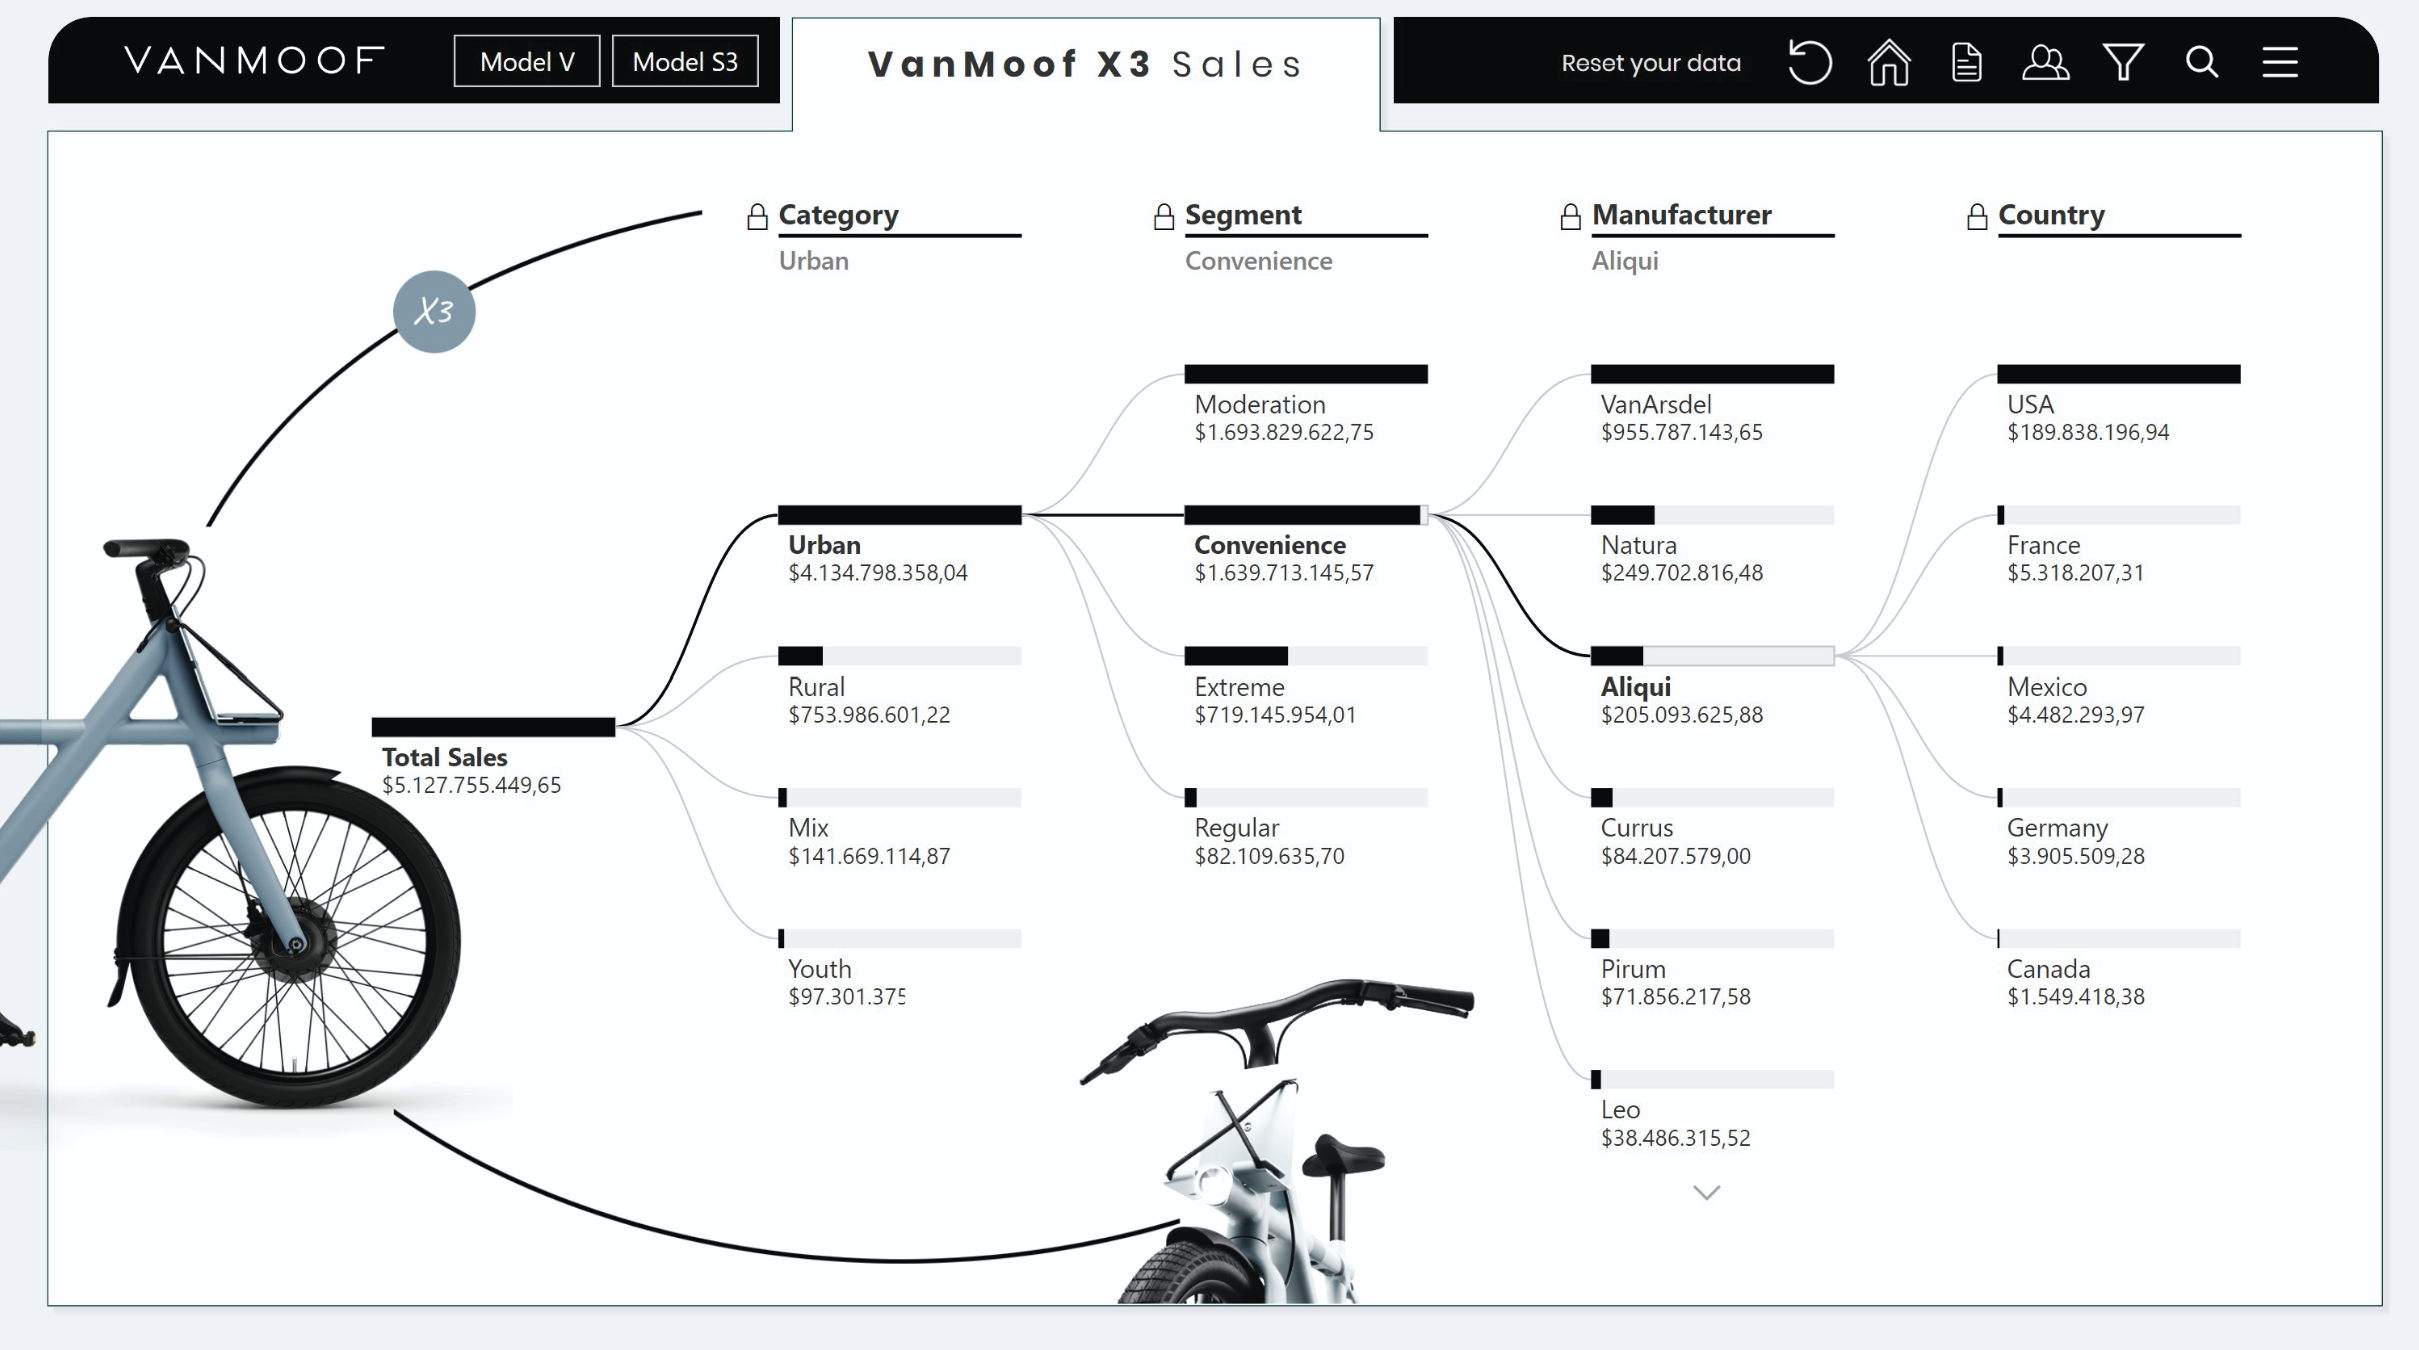Select the USA country node
Image resolution: width=2419 pixels, height=1350 pixels.
(2118, 375)
